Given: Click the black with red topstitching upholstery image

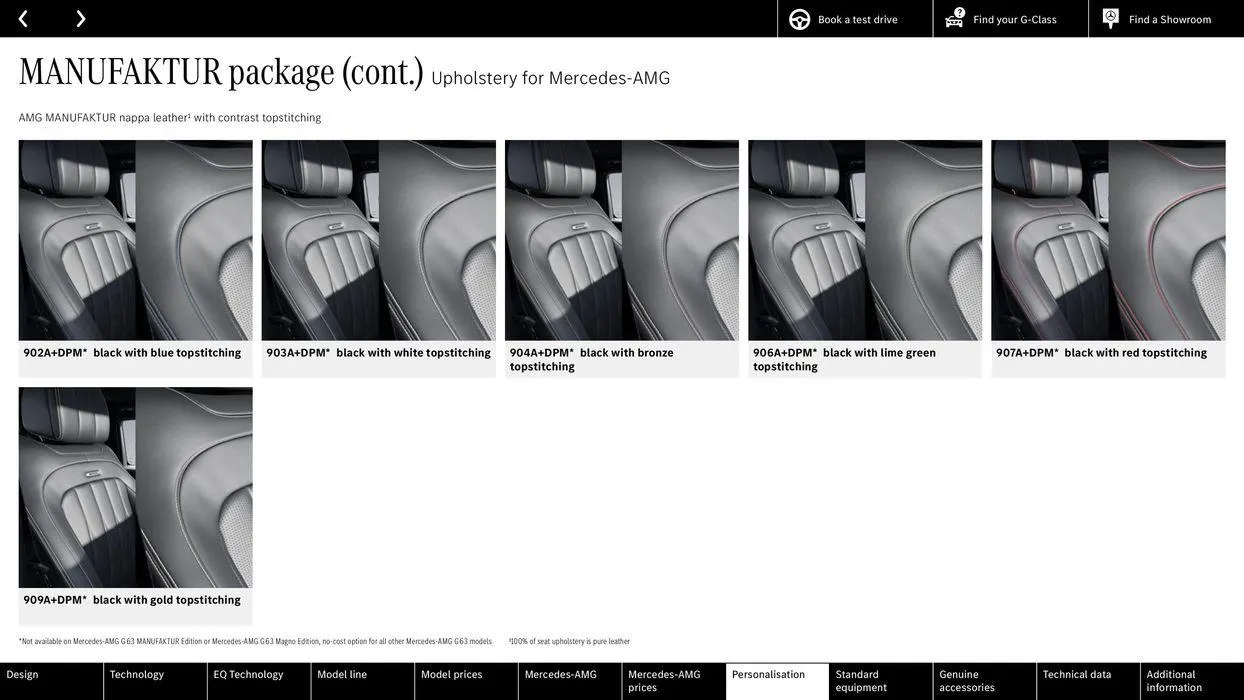Looking at the screenshot, I should pos(1109,240).
